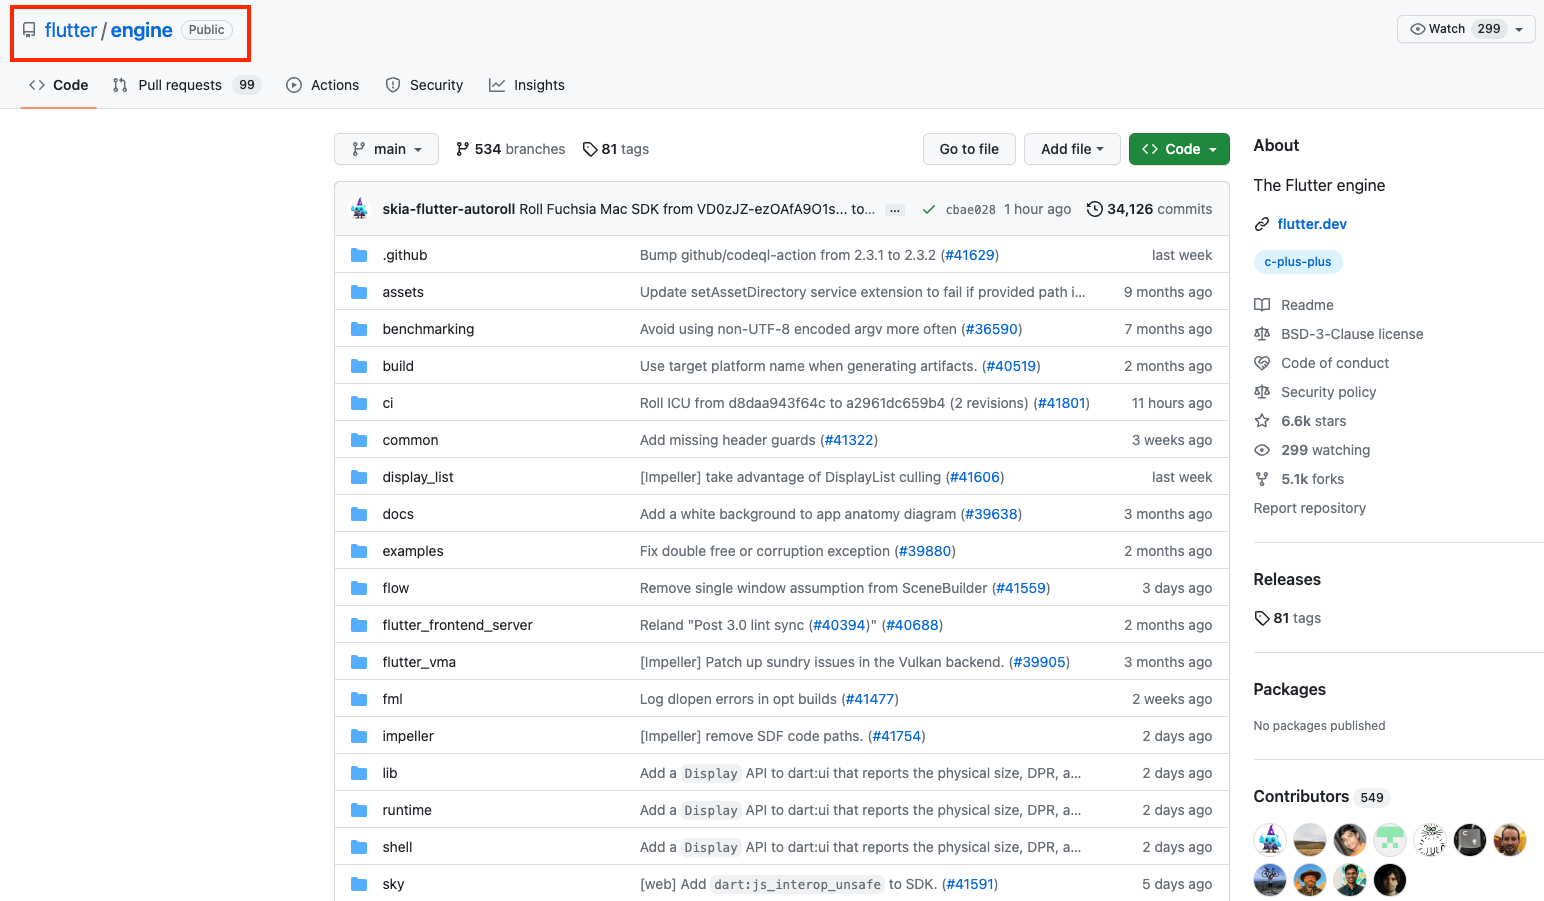Click the fork icon next to 5.1k forks
The width and height of the screenshot is (1544, 901).
(x=1262, y=478)
